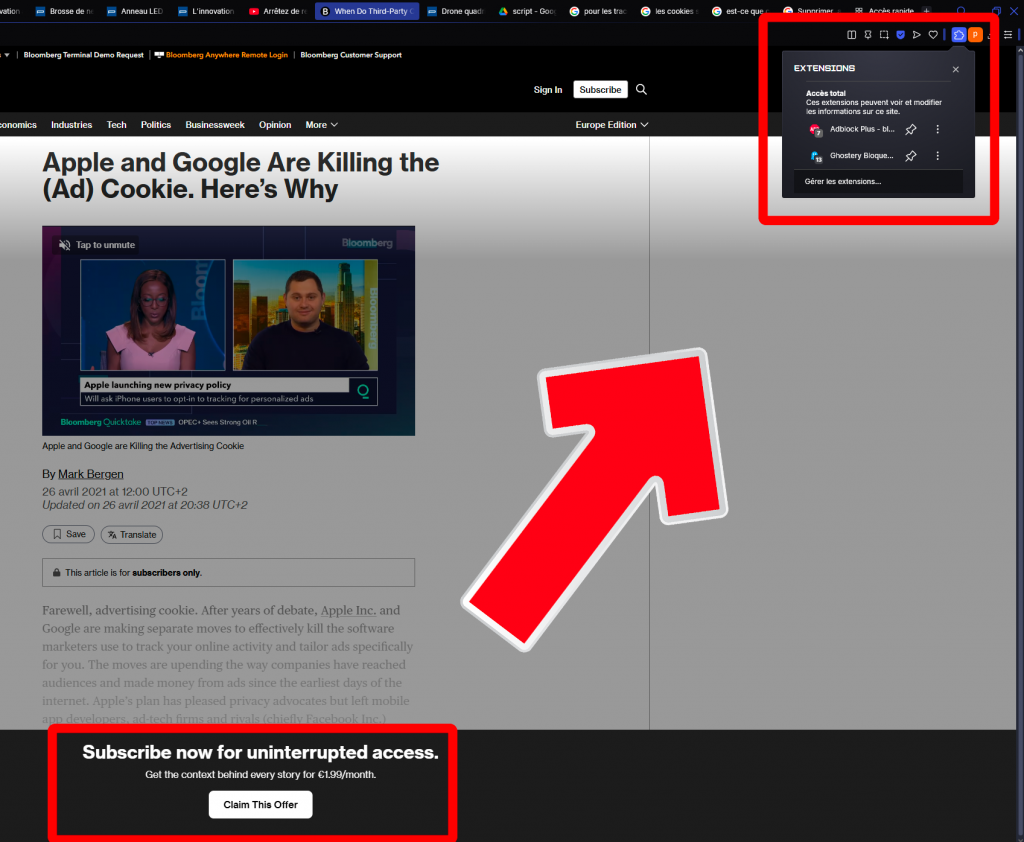Follow the Apple Inc. link in article
The image size is (1024, 842).
348,611
